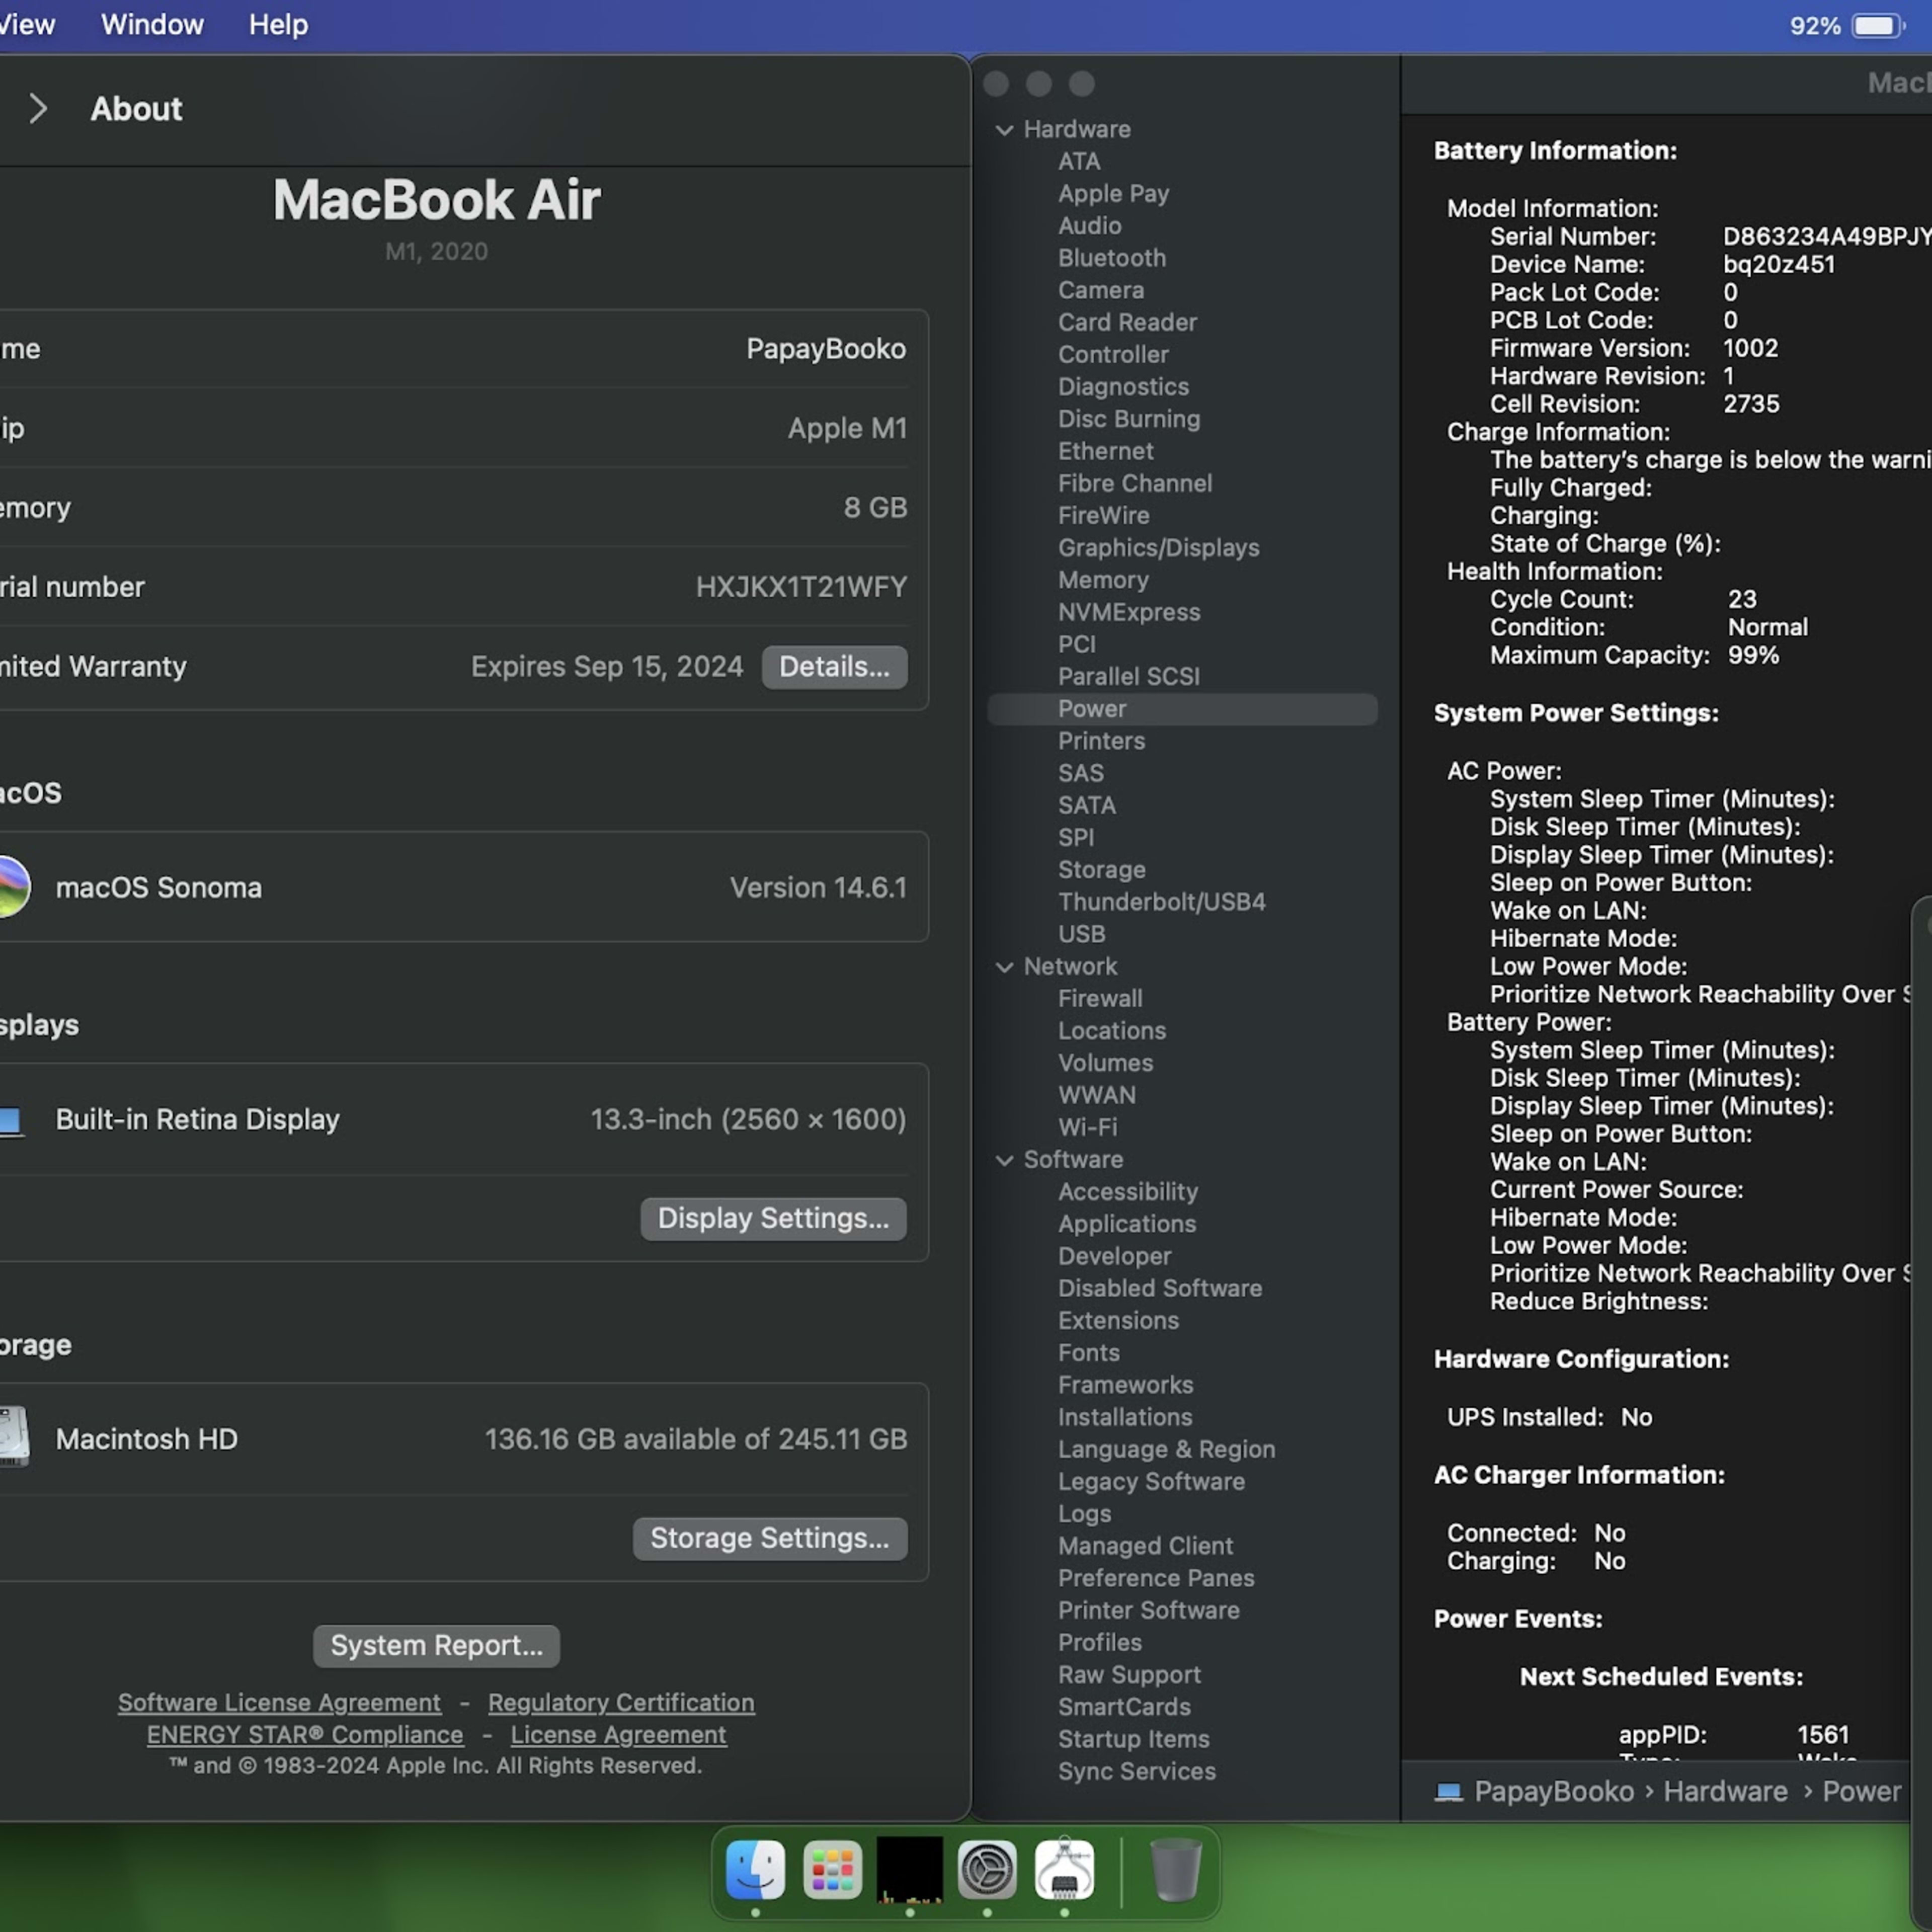
Task: Open Finder from the dock
Action: click(755, 1869)
